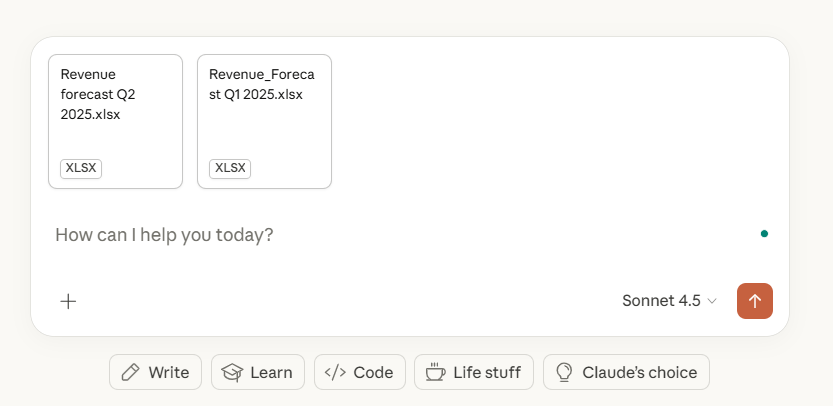833x406 pixels.
Task: Click the coffee cup Life stuff icon
Action: 435,373
